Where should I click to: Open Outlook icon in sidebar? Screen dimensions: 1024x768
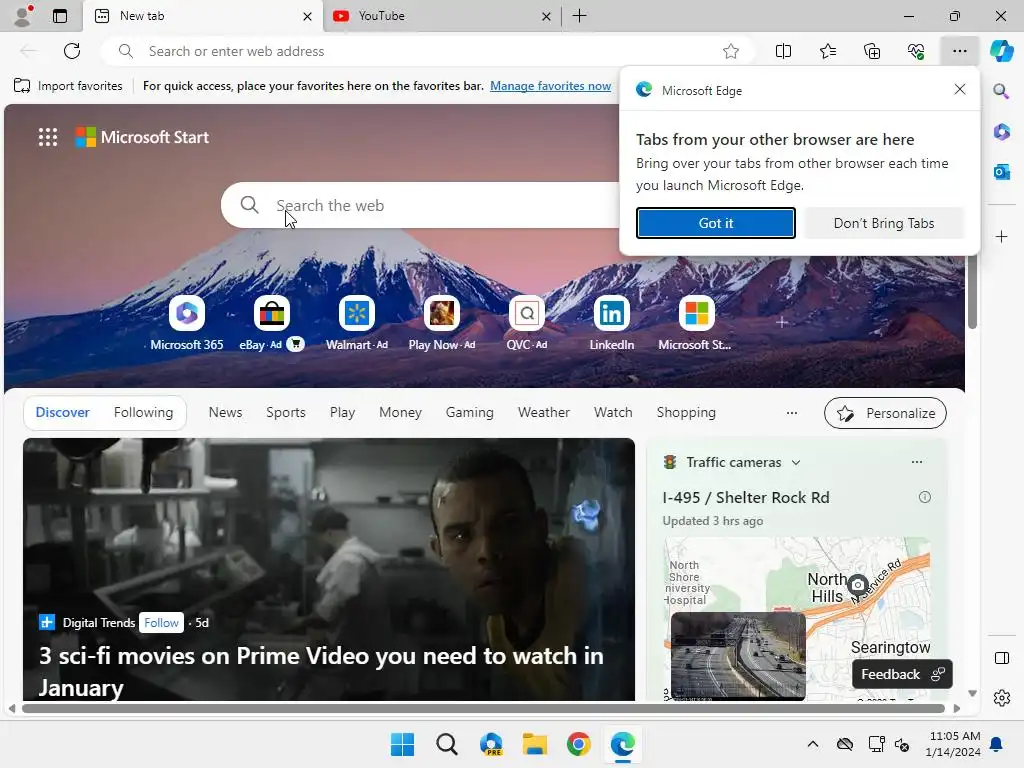pos(1001,172)
